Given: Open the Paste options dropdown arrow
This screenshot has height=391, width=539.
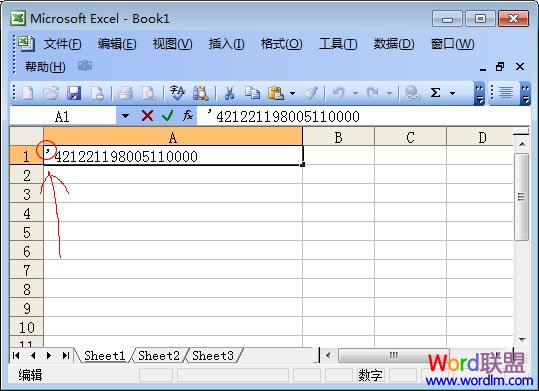Looking at the screenshot, I should tap(292, 93).
